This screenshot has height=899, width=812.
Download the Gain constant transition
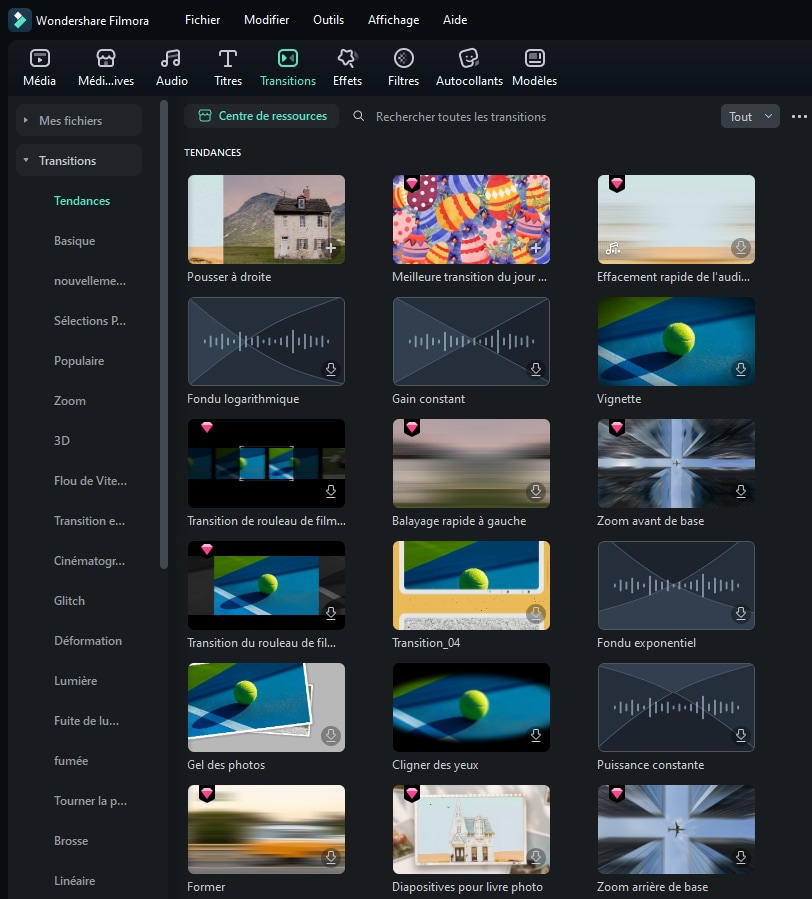coord(536,369)
